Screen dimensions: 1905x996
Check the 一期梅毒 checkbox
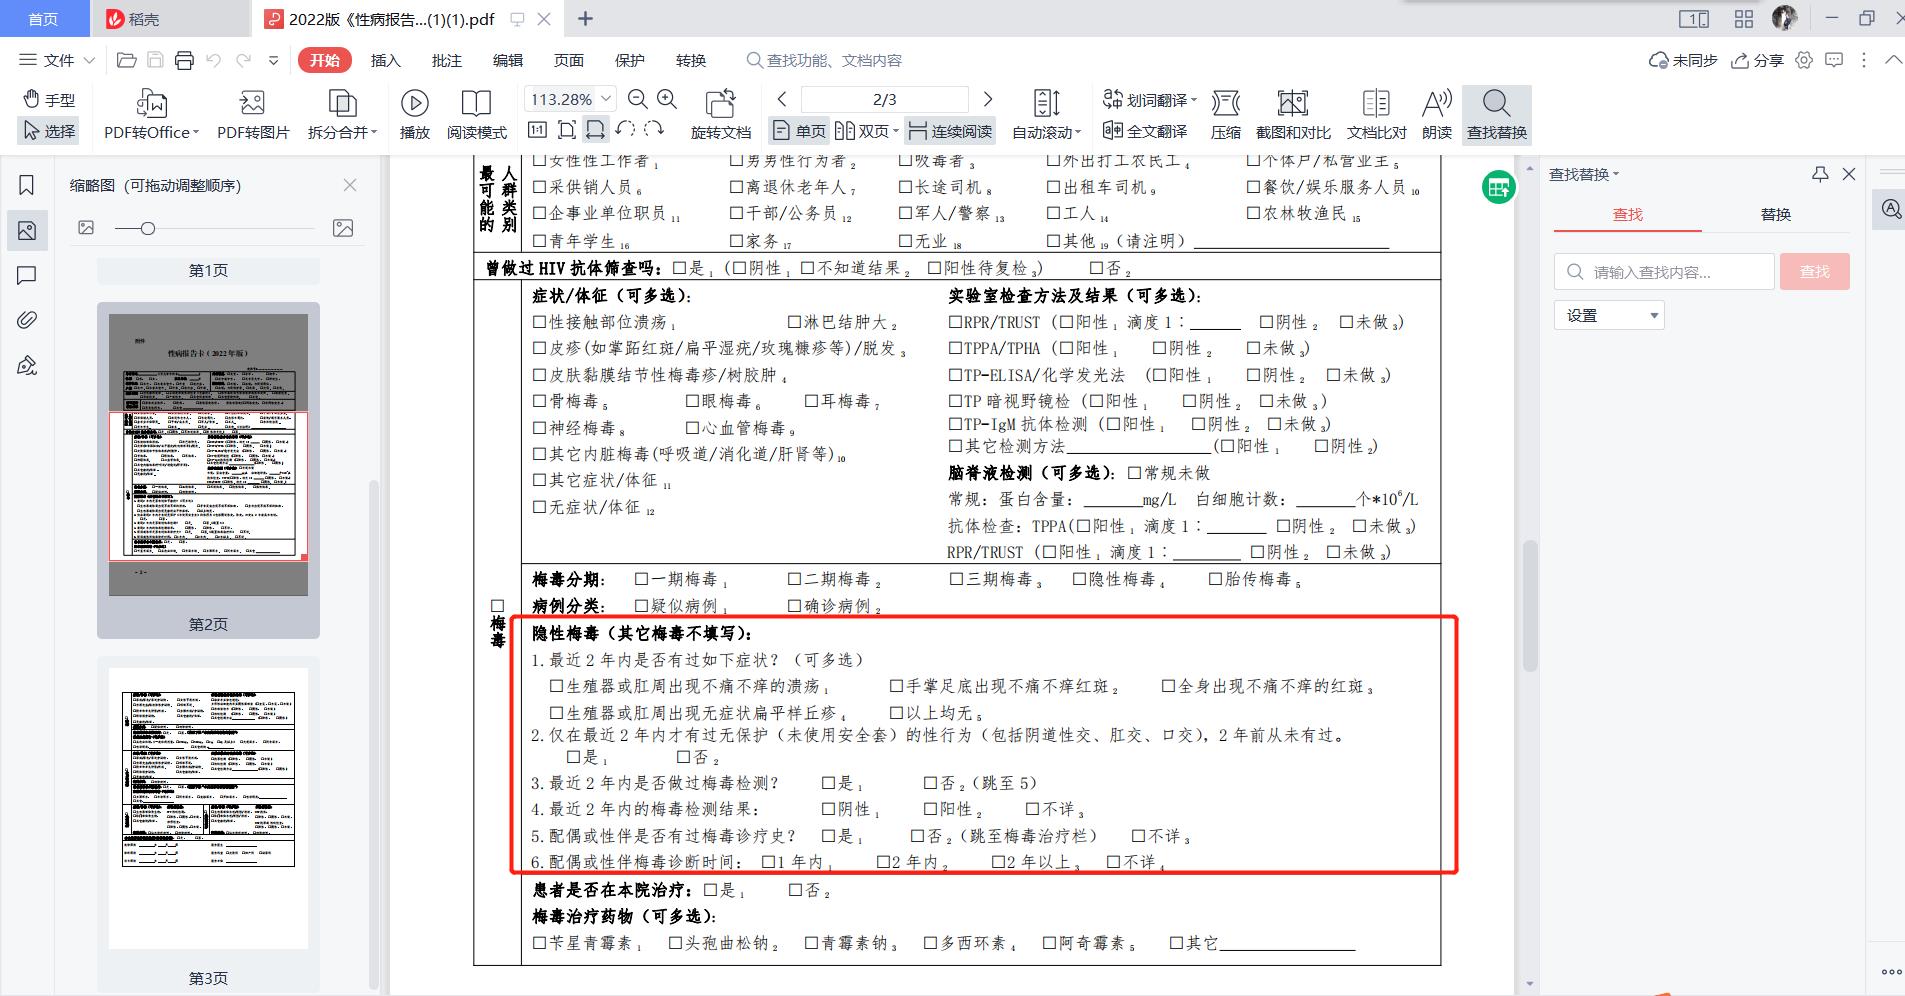click(642, 579)
